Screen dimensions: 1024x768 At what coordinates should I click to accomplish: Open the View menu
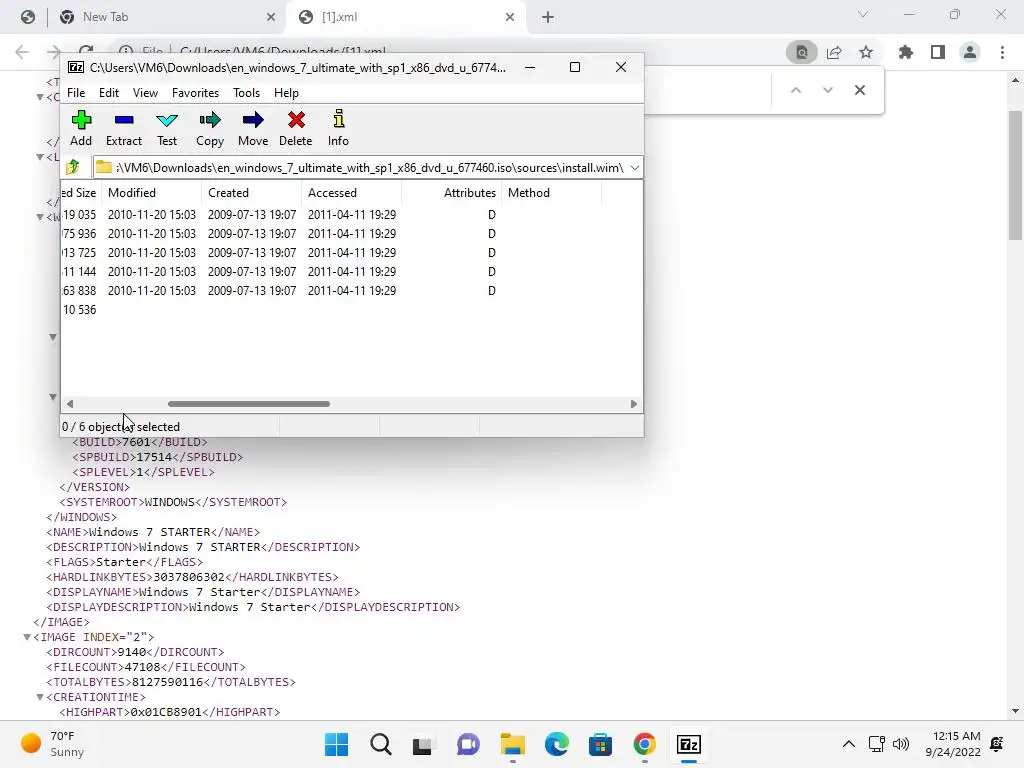click(145, 93)
